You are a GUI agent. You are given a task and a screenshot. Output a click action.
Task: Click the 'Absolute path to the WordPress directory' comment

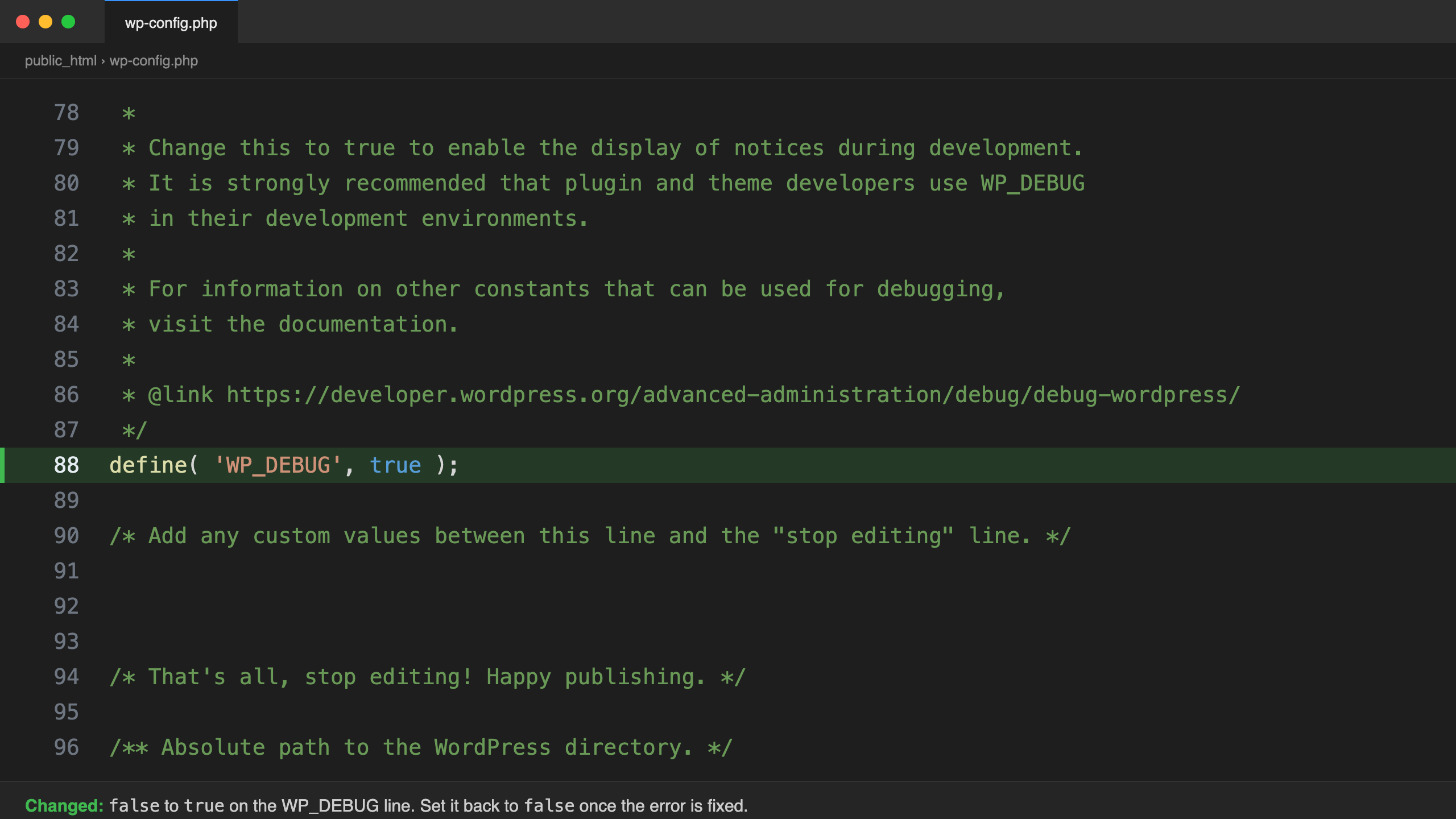point(421,747)
